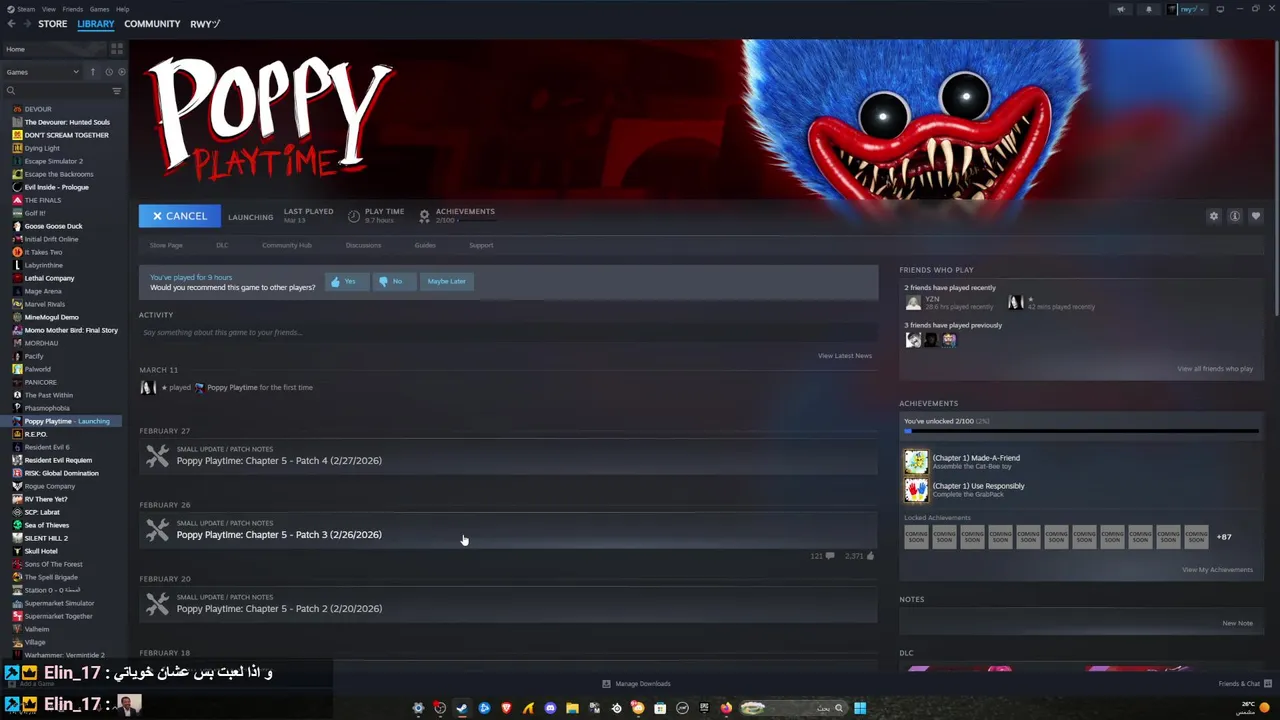Select Lethal Company in game list
This screenshot has height=720, width=1280.
pos(49,278)
